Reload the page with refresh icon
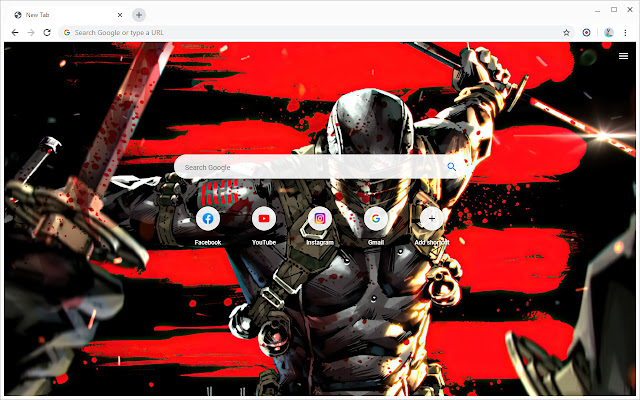 [x=47, y=33]
